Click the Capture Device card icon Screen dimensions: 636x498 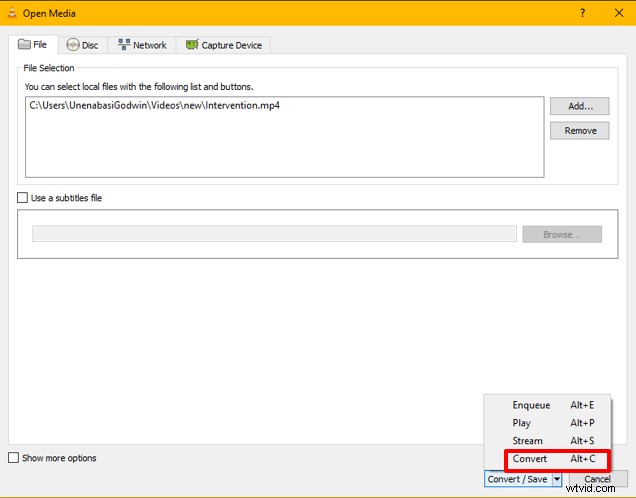coord(191,45)
